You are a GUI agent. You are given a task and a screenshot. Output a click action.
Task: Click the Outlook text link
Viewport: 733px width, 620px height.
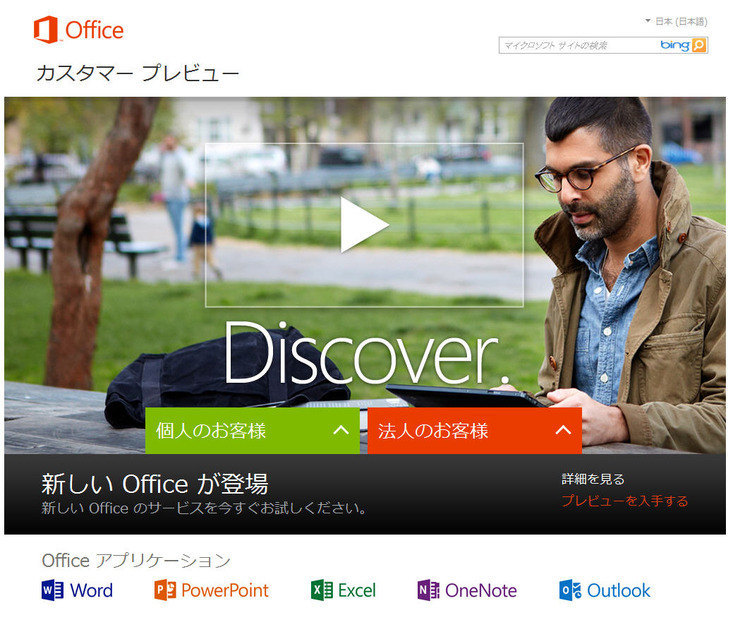[x=618, y=591]
